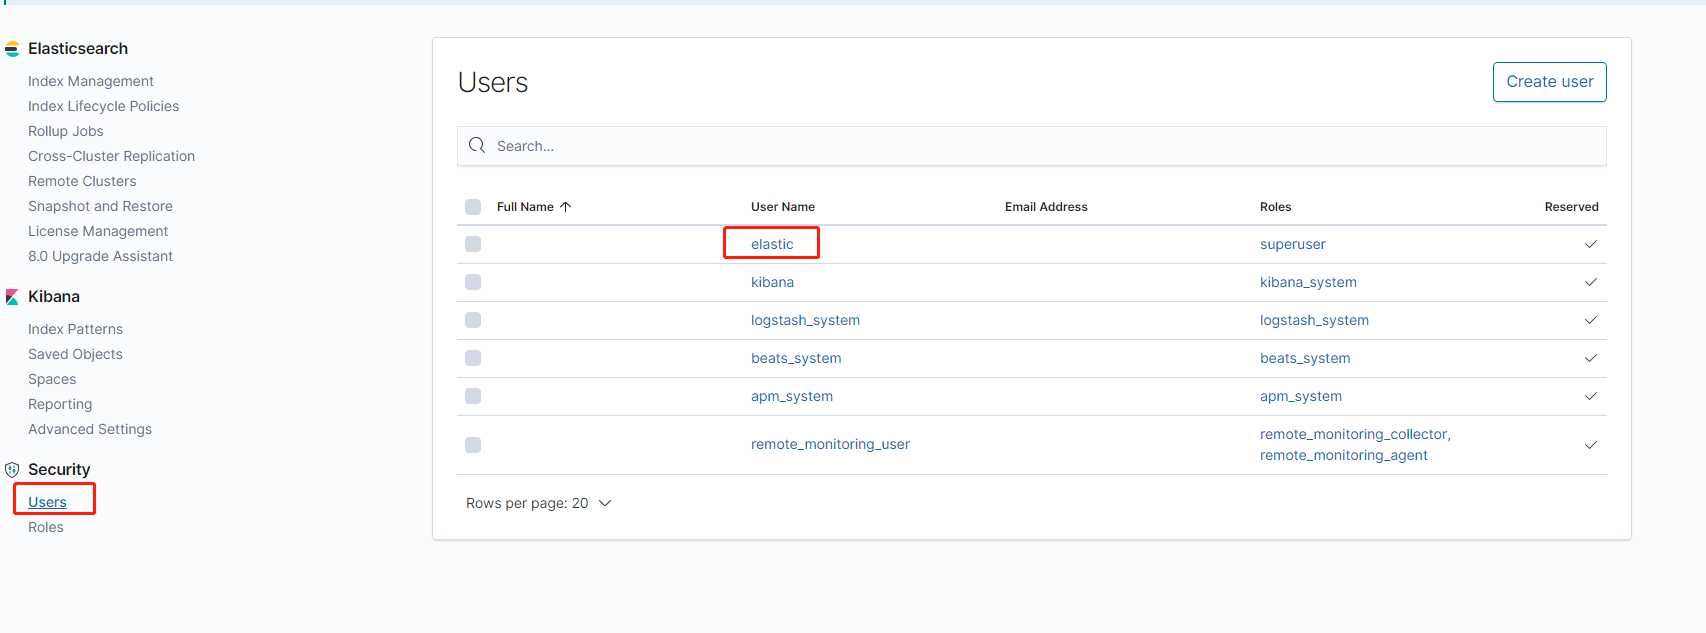Open Index Management in sidebar
Viewport: 1706px width, 633px height.
91,81
